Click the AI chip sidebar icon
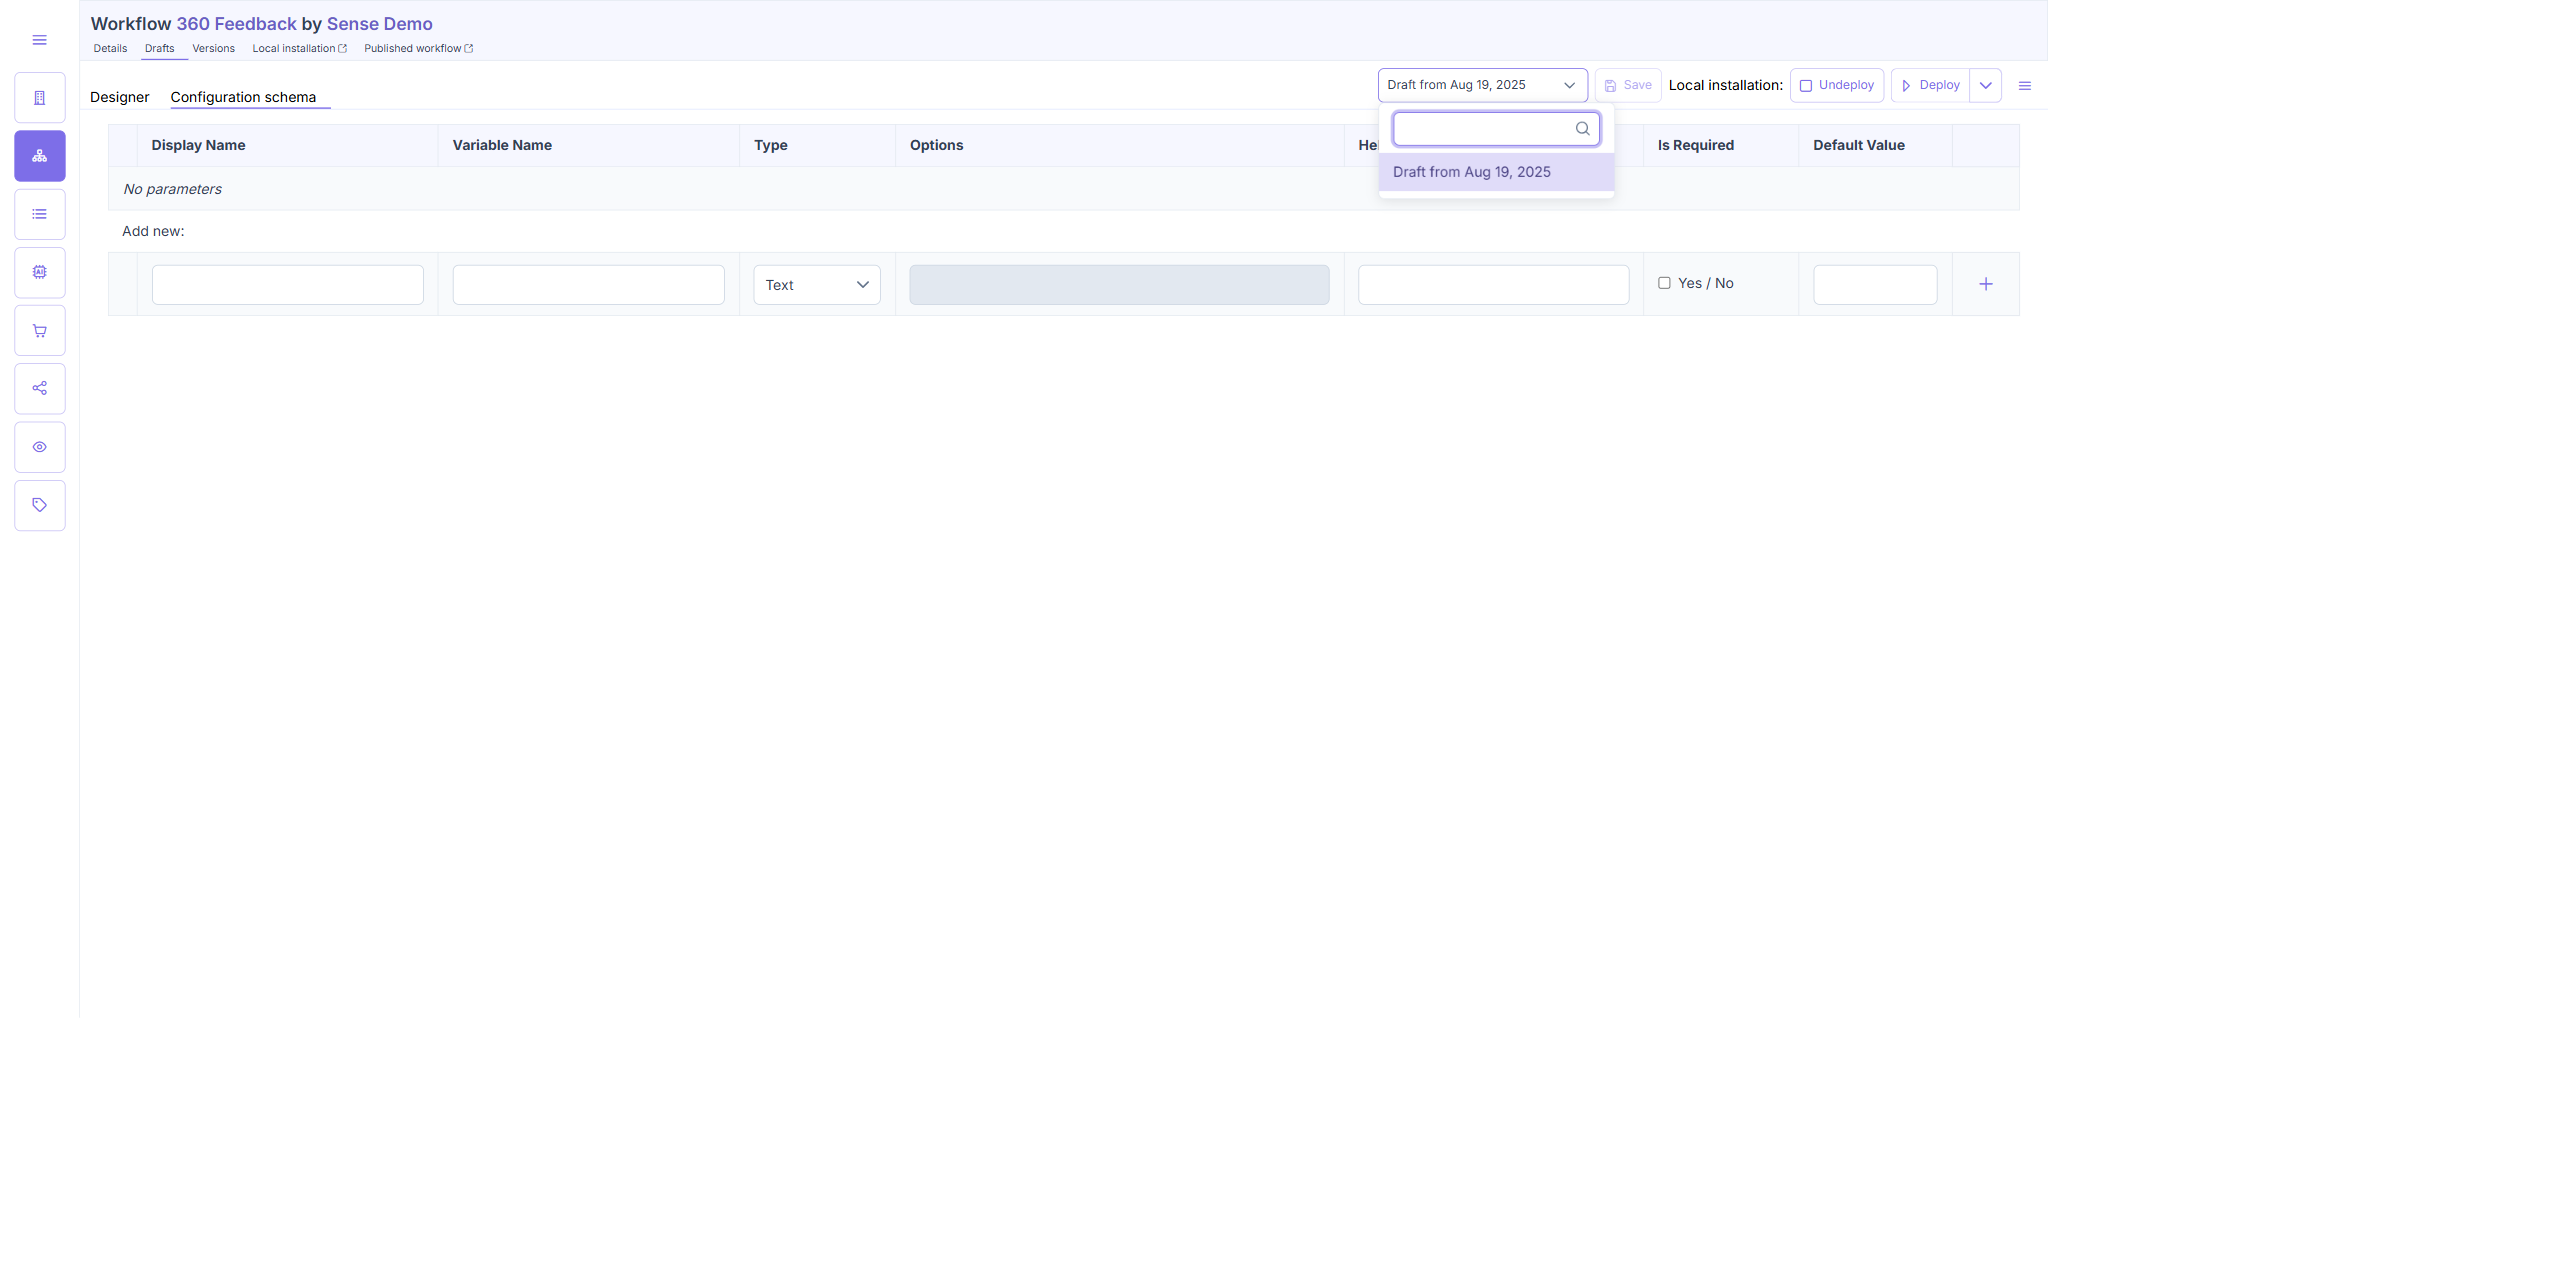The image size is (2560, 1272). click(40, 272)
